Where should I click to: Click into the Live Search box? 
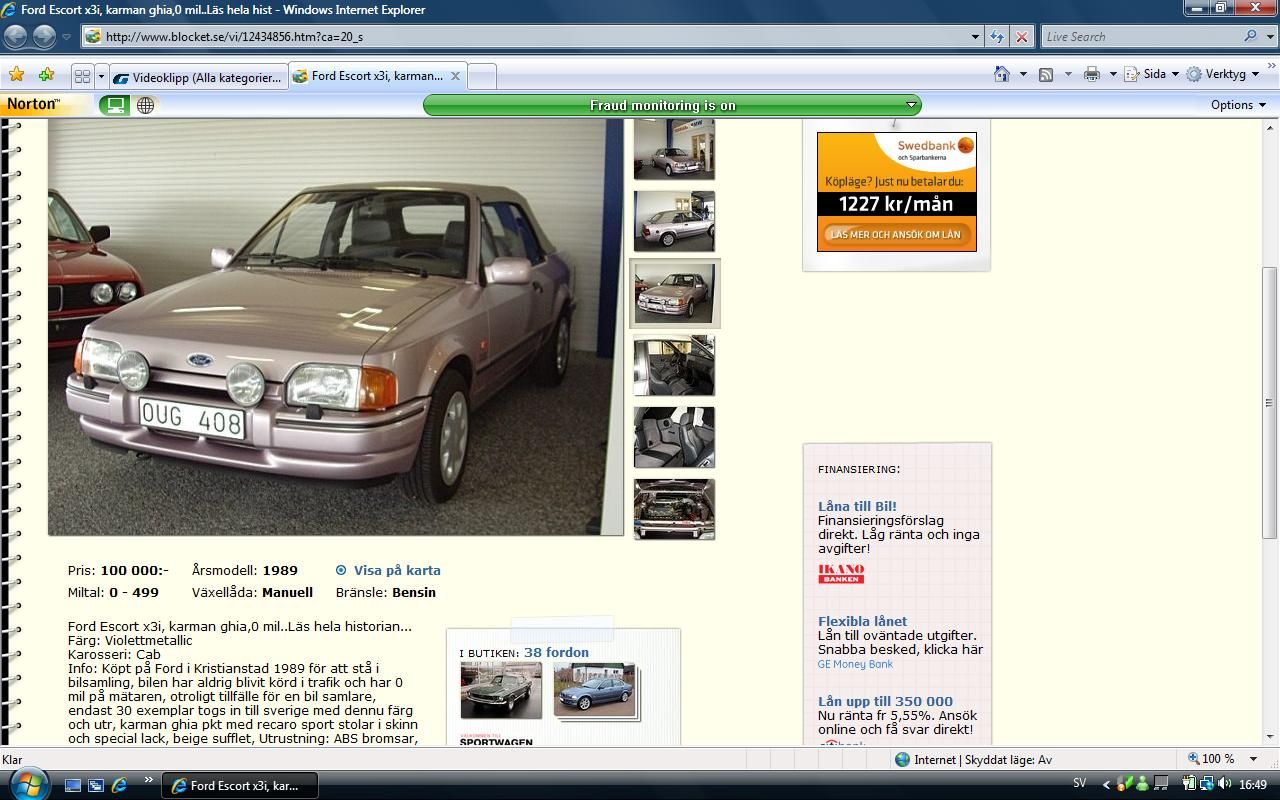coord(1140,37)
